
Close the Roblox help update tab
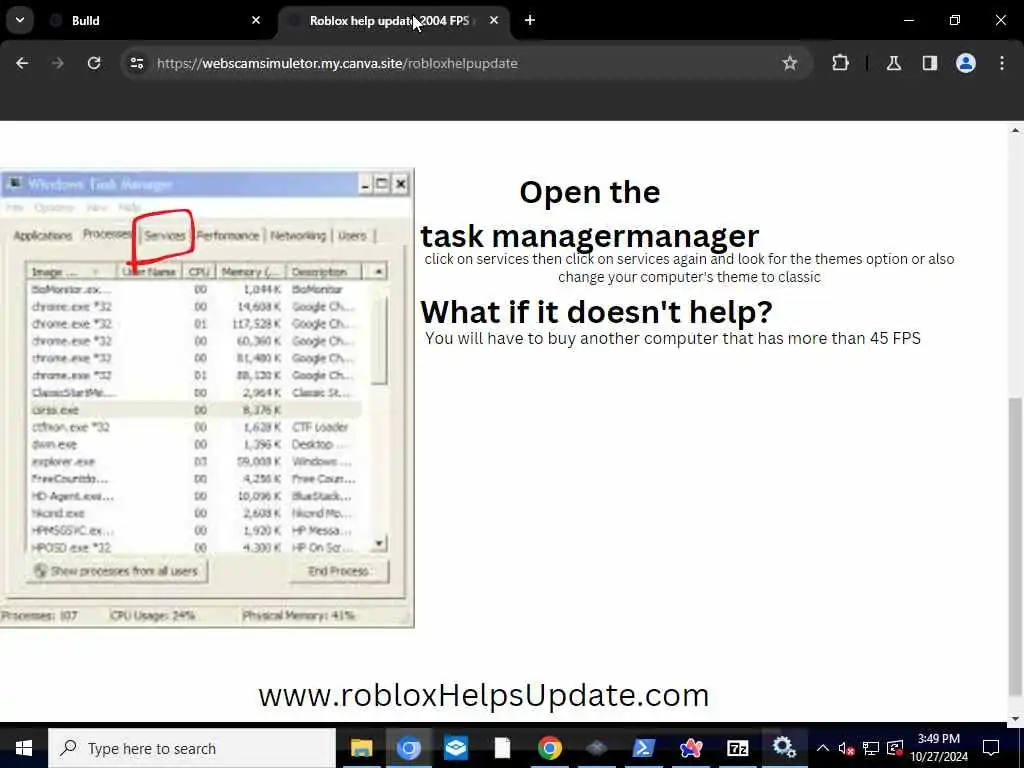(494, 21)
